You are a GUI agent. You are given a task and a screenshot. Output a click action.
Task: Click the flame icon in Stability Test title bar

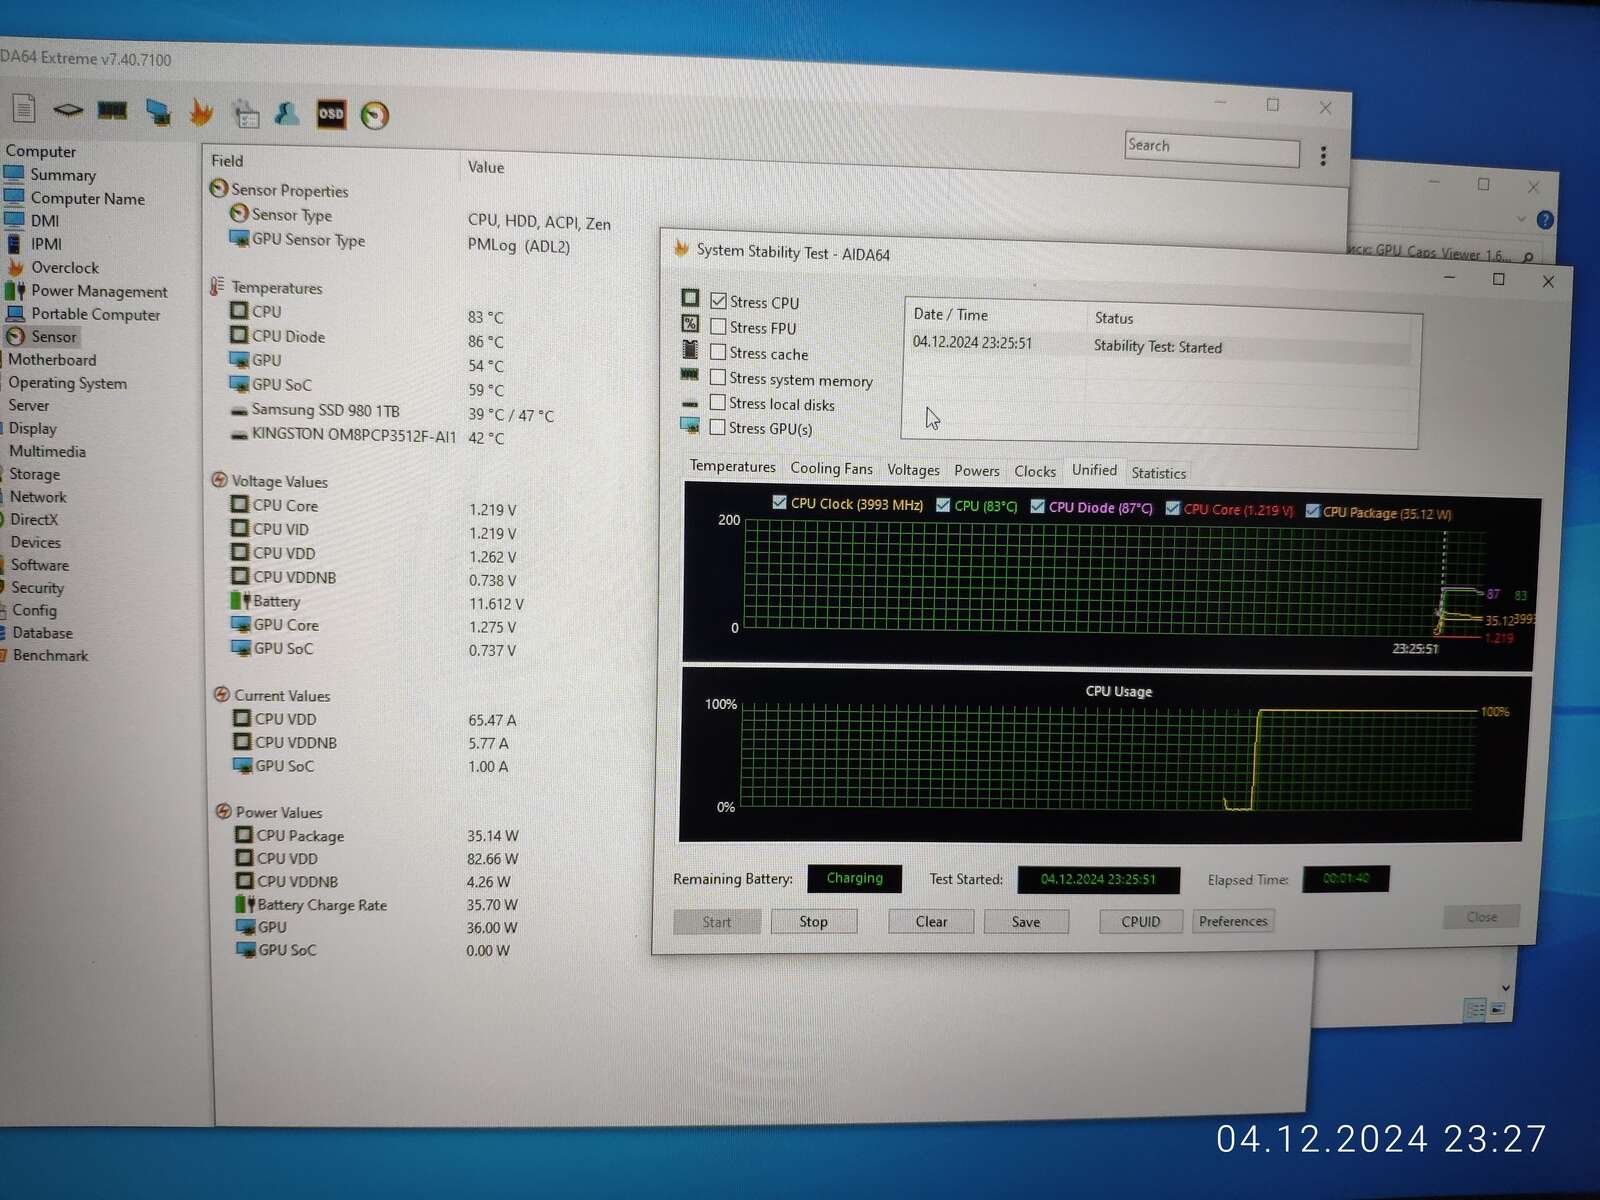(x=682, y=248)
